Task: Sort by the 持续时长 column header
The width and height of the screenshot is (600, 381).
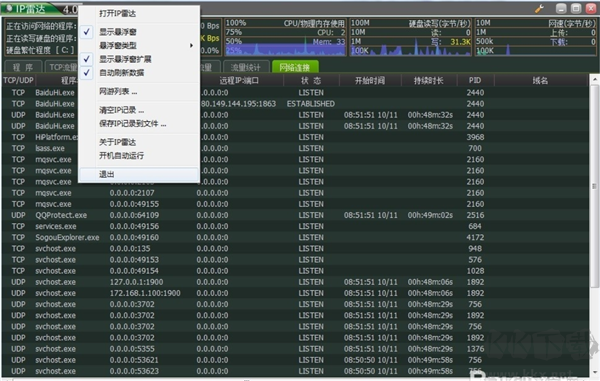Action: pos(429,80)
